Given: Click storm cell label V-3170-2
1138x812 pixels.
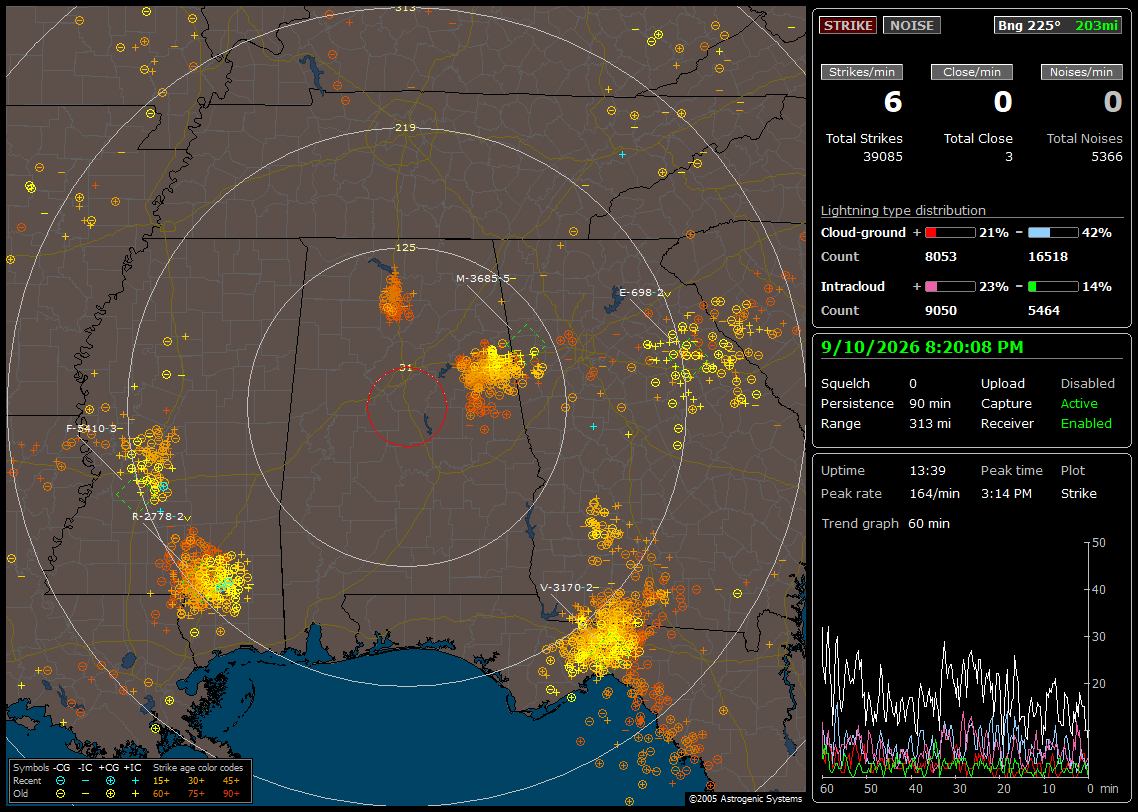Looking at the screenshot, I should pos(566,588).
